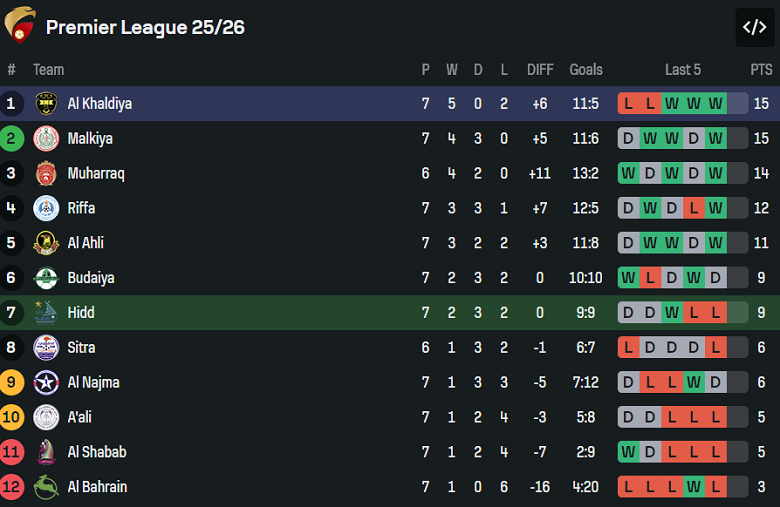
Task: Click Al Shabab's green W form badge
Action: [x=629, y=452]
